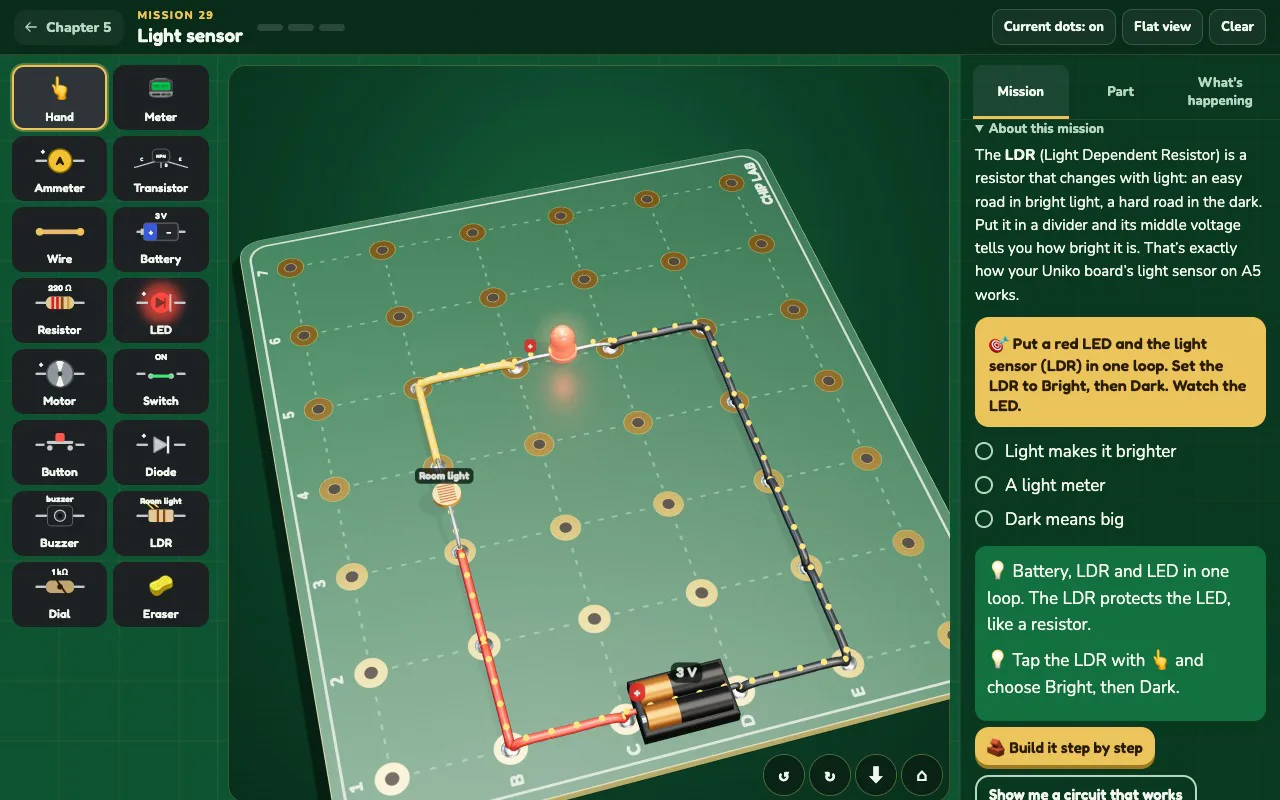Switch to the Part tab
The image size is (1280, 800).
1120,91
